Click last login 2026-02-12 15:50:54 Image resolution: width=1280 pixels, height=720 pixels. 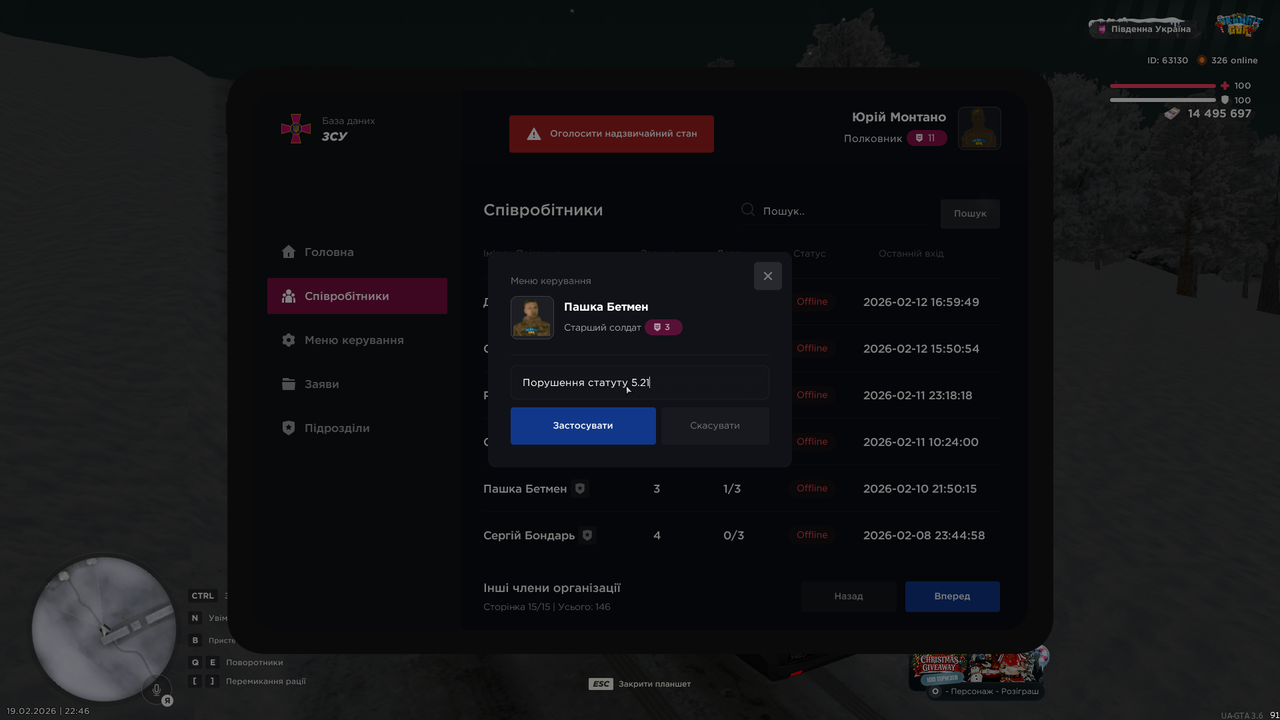[x=921, y=349]
